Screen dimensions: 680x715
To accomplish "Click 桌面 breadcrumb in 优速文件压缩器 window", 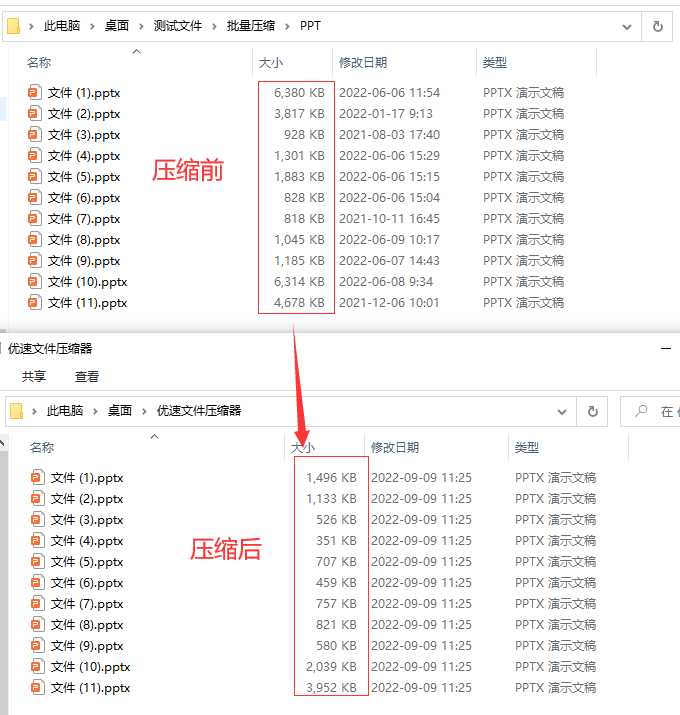I will point(119,411).
